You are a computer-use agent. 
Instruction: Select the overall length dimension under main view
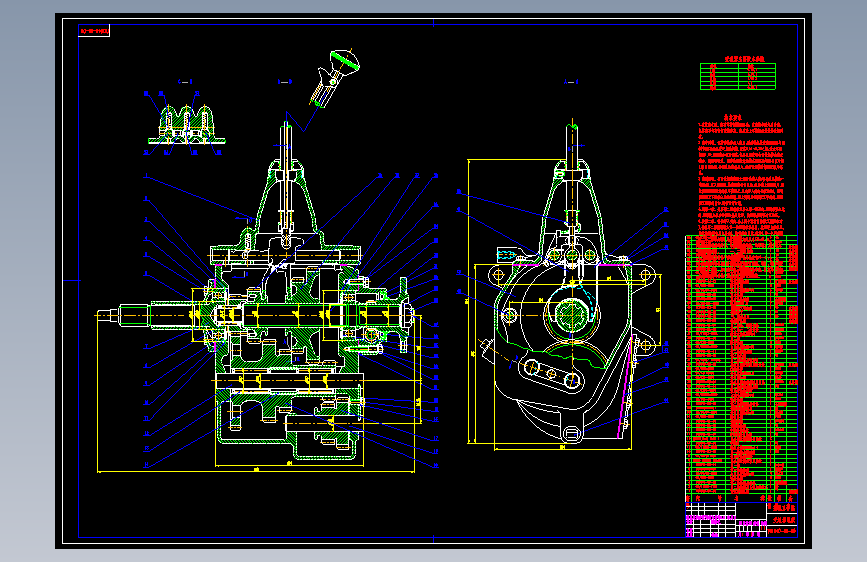[256, 471]
